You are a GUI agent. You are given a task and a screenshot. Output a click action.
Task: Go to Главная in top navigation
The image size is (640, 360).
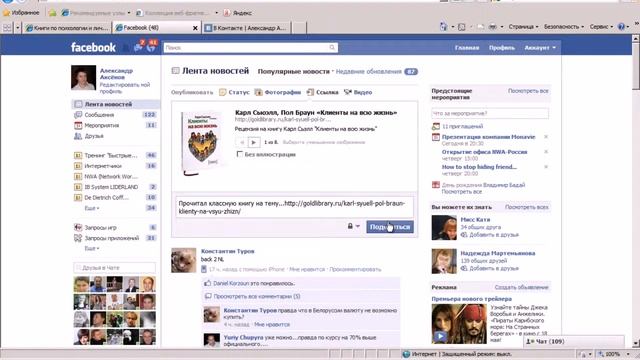click(x=467, y=48)
